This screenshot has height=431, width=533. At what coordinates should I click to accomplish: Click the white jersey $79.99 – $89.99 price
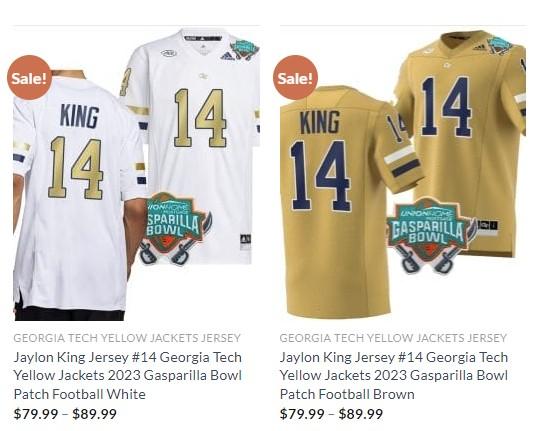click(x=65, y=414)
